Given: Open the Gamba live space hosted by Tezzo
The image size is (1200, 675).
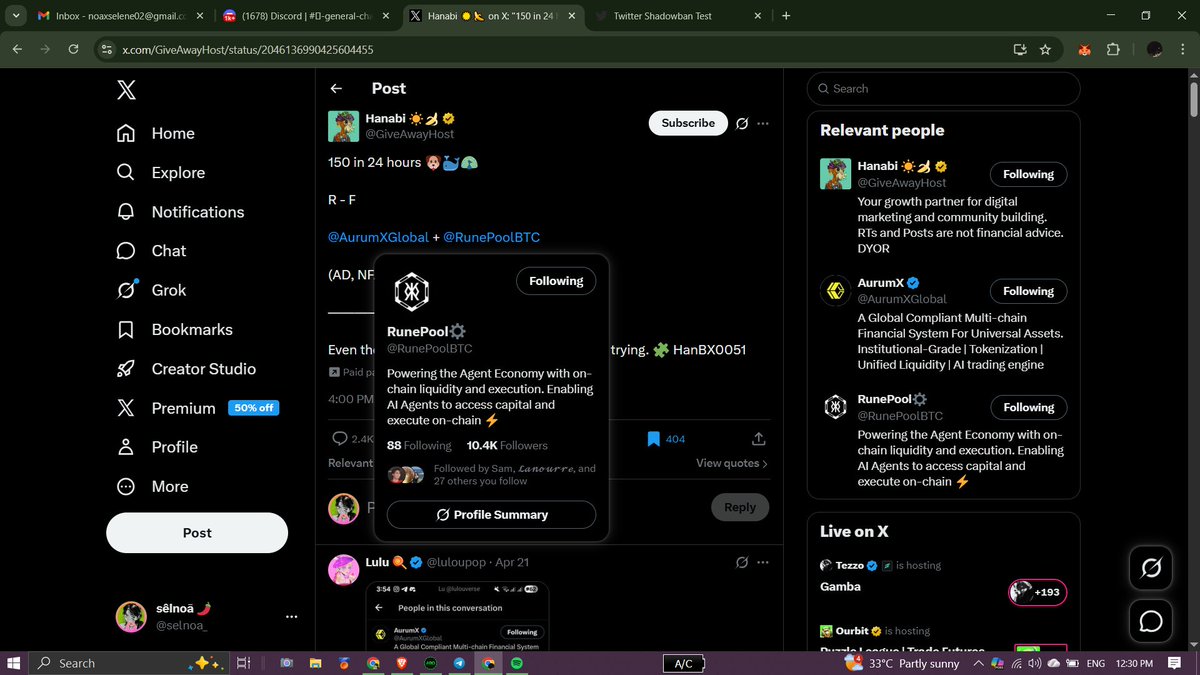Looking at the screenshot, I should 840,587.
